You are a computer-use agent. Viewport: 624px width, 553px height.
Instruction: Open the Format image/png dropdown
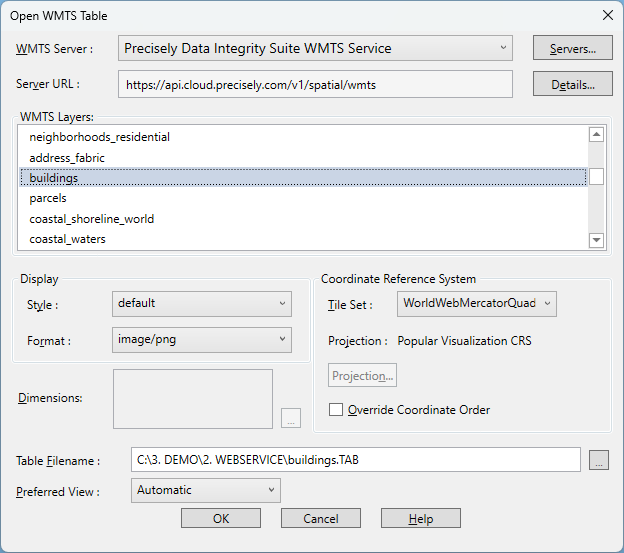202,340
